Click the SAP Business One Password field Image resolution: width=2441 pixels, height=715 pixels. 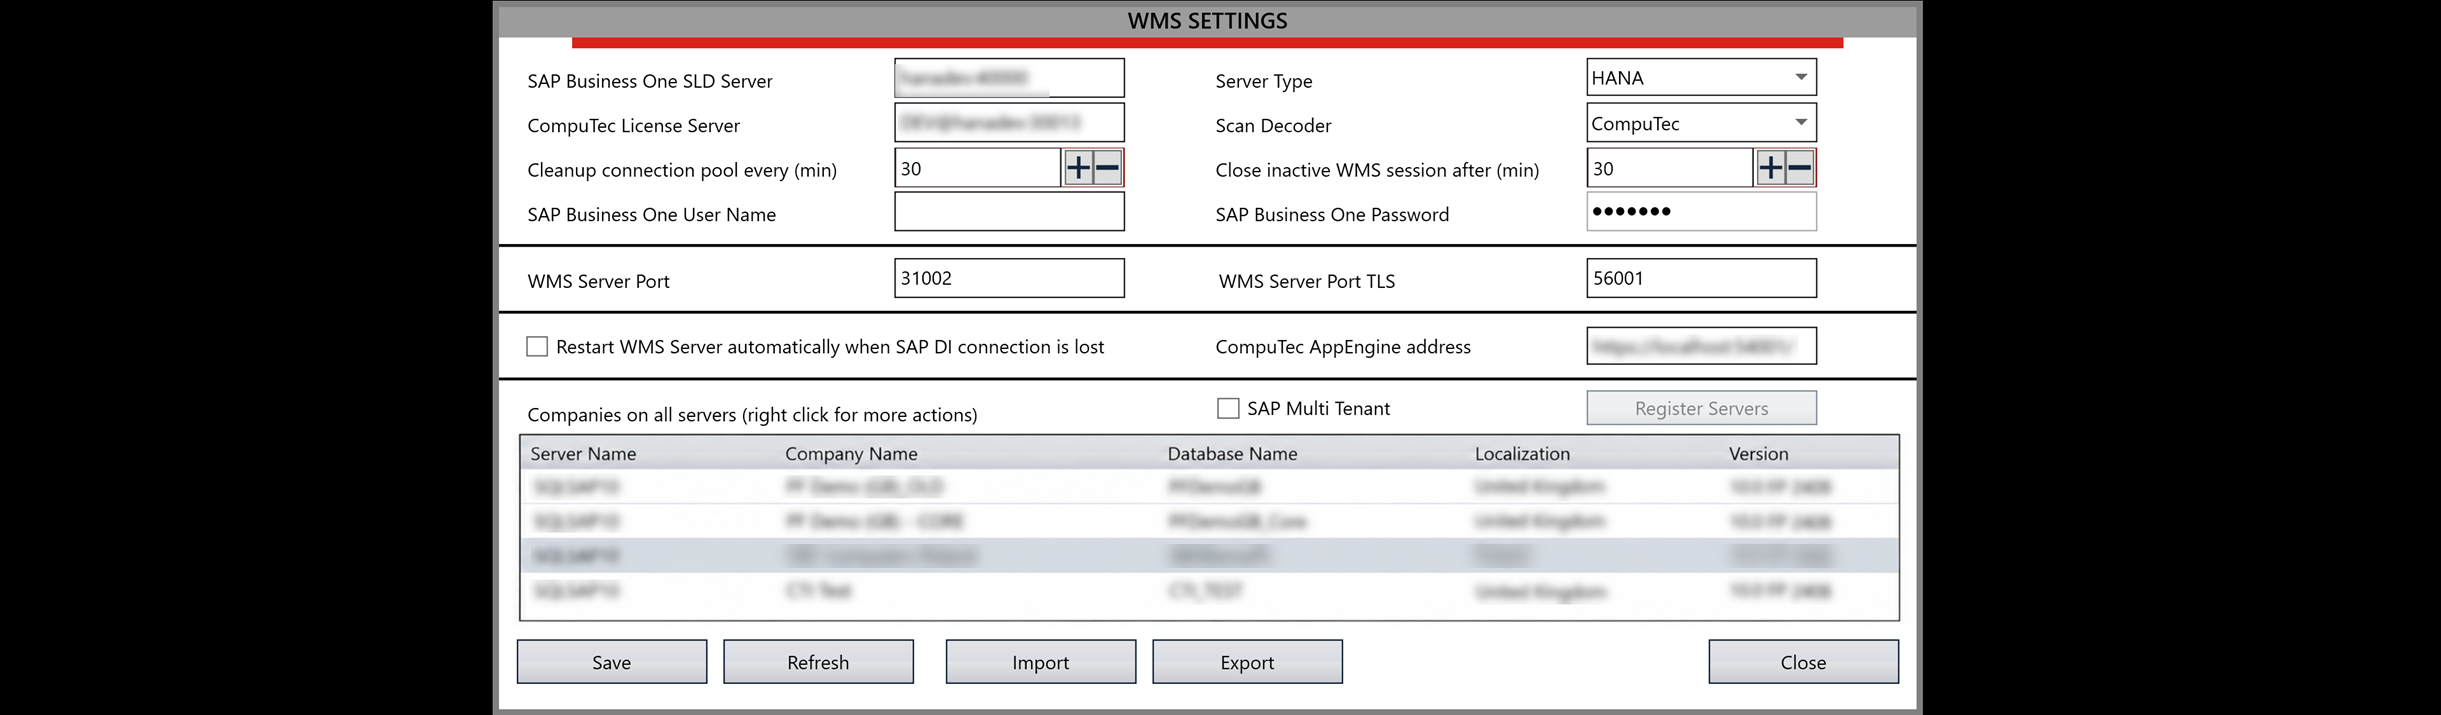1701,212
